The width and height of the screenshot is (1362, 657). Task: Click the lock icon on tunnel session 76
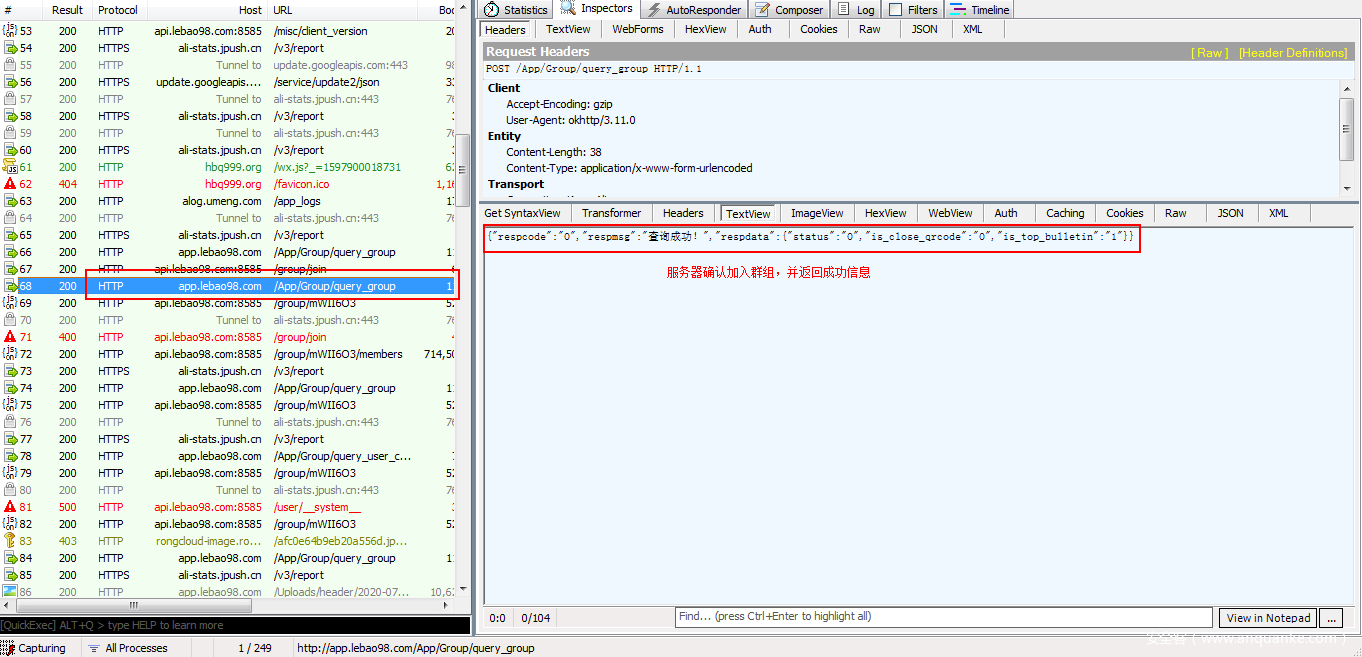point(10,422)
